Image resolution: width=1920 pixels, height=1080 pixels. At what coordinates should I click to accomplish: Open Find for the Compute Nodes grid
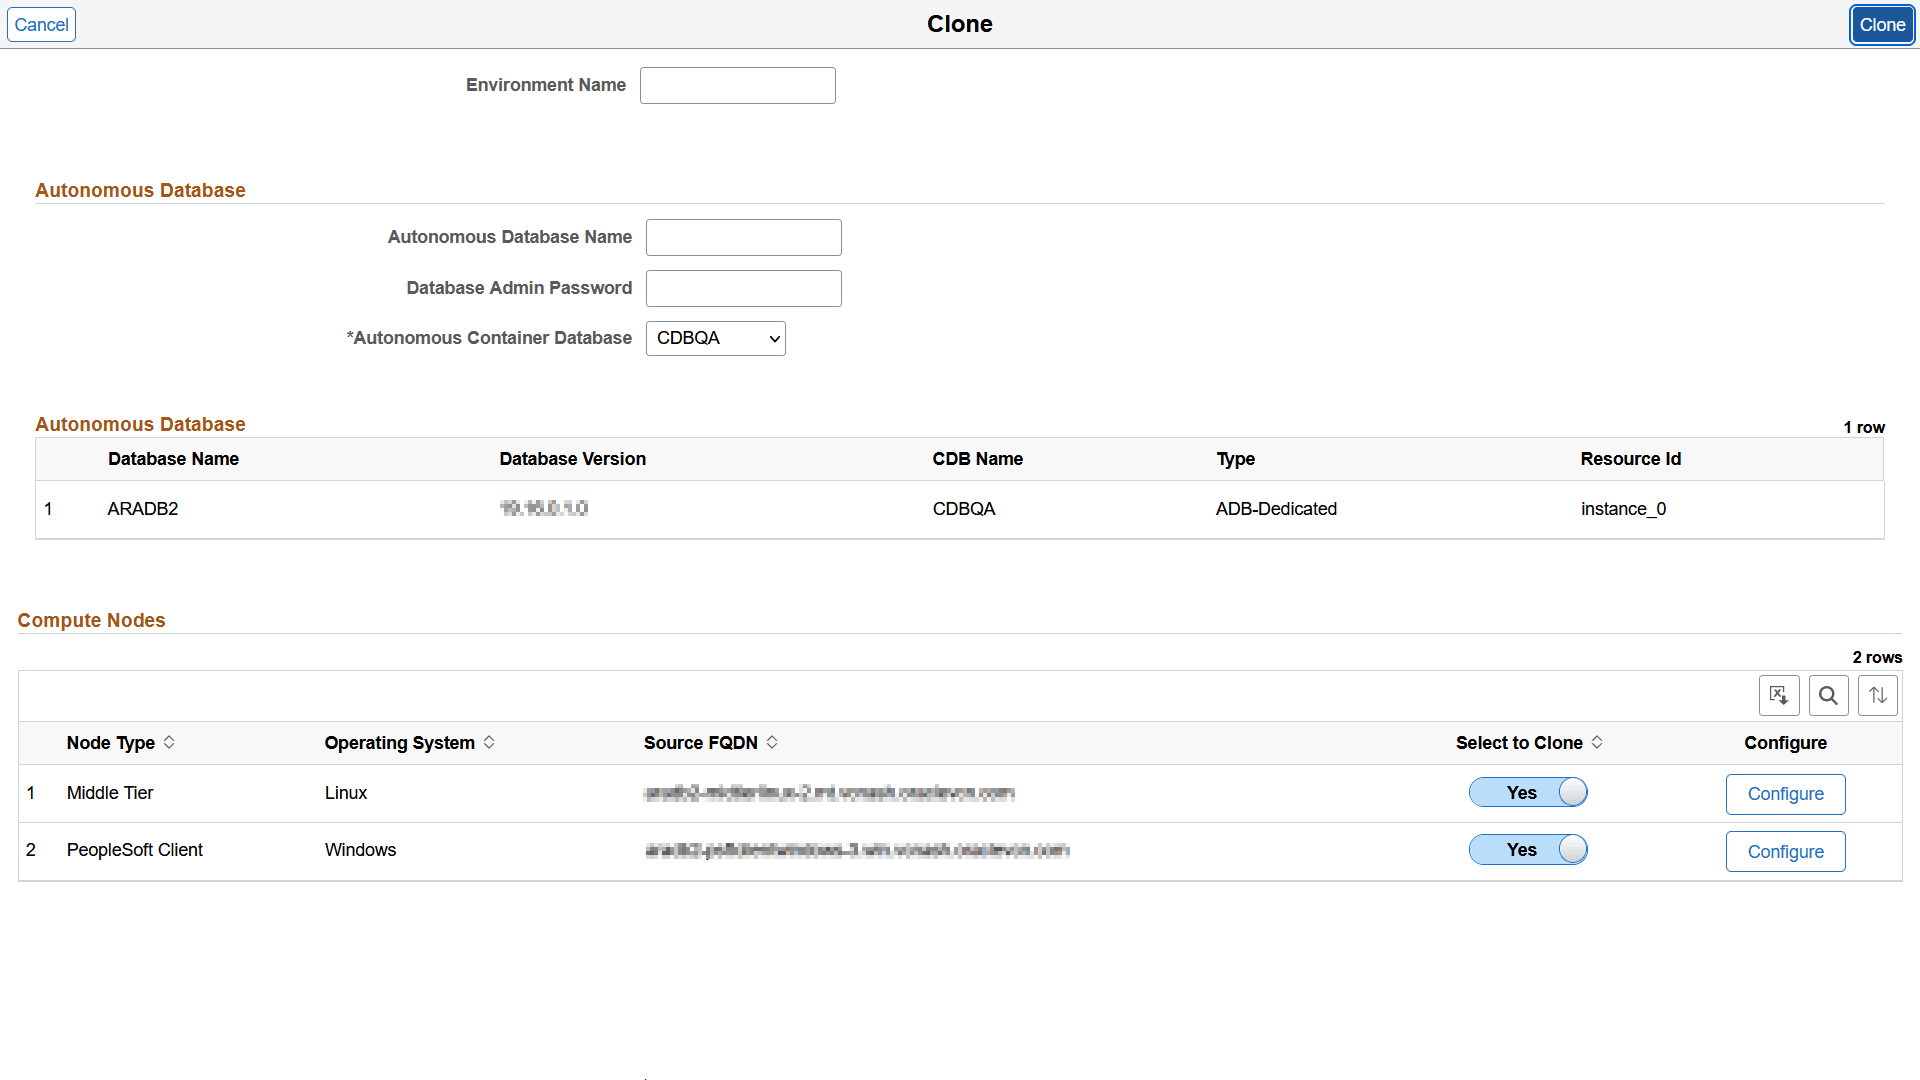click(x=1828, y=695)
